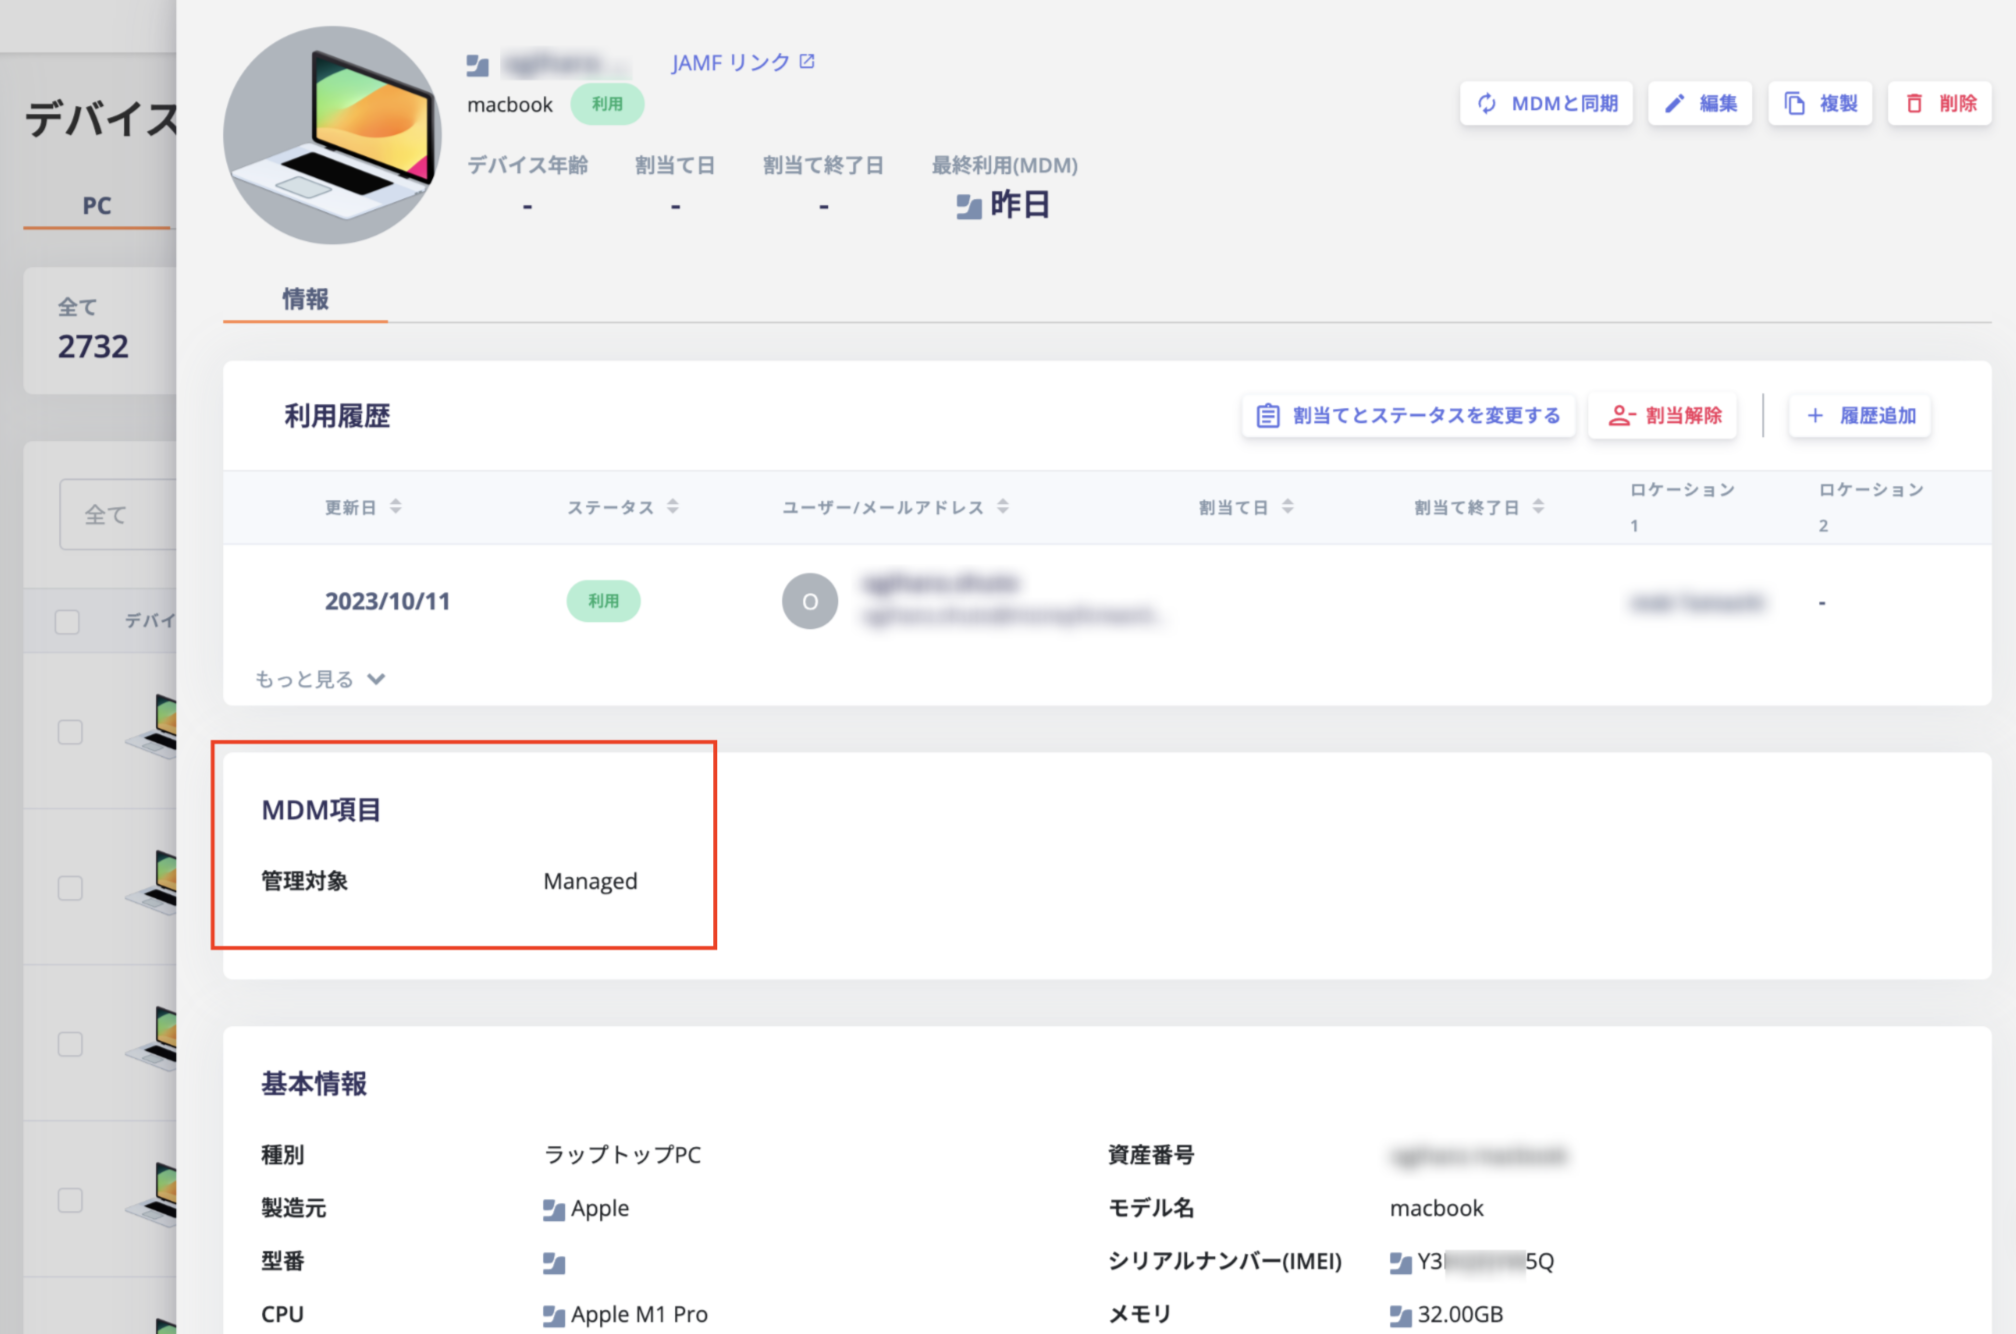Click the pencil edit icon
Image resolution: width=2016 pixels, height=1334 pixels.
[x=1675, y=103]
